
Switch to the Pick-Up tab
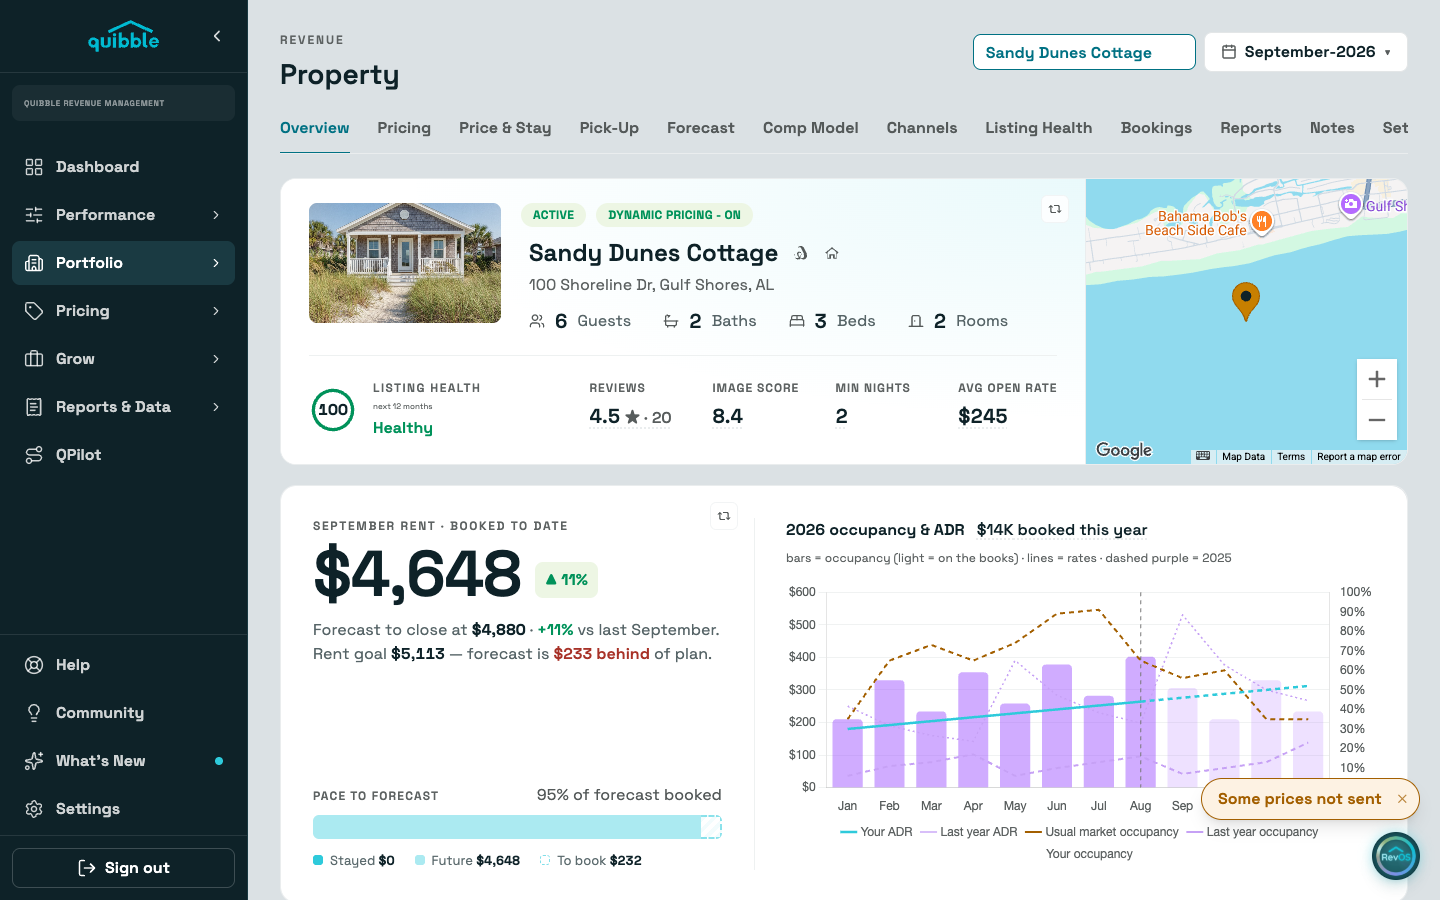pyautogui.click(x=609, y=128)
